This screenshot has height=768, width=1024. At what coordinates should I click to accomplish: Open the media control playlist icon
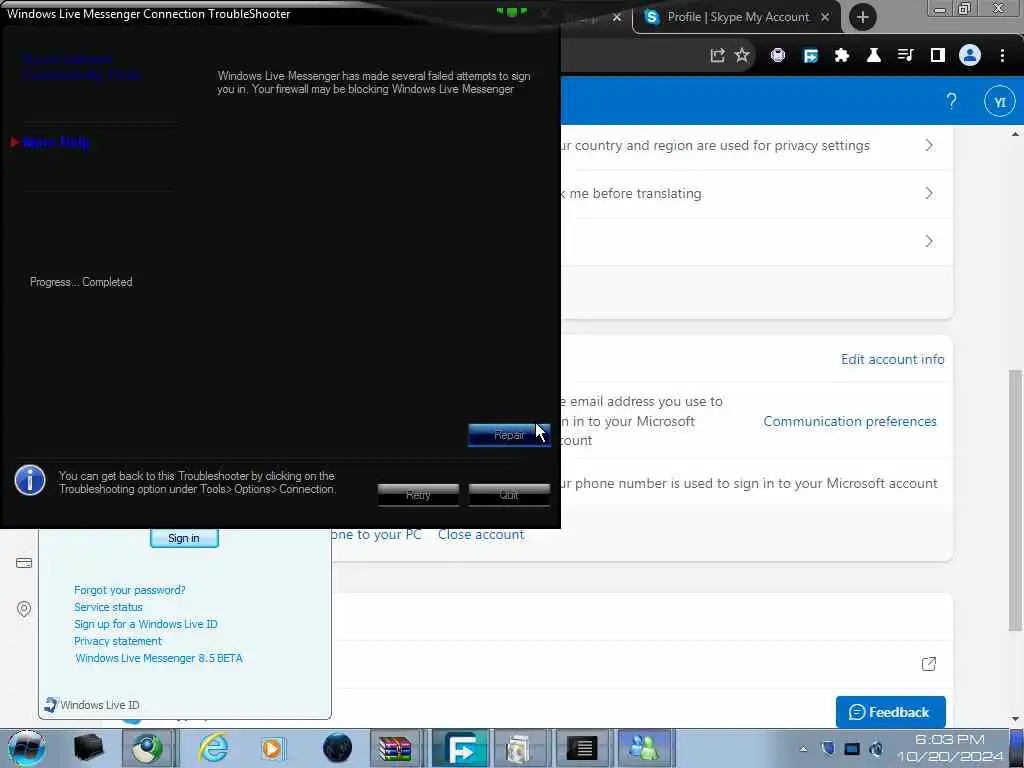coord(905,56)
